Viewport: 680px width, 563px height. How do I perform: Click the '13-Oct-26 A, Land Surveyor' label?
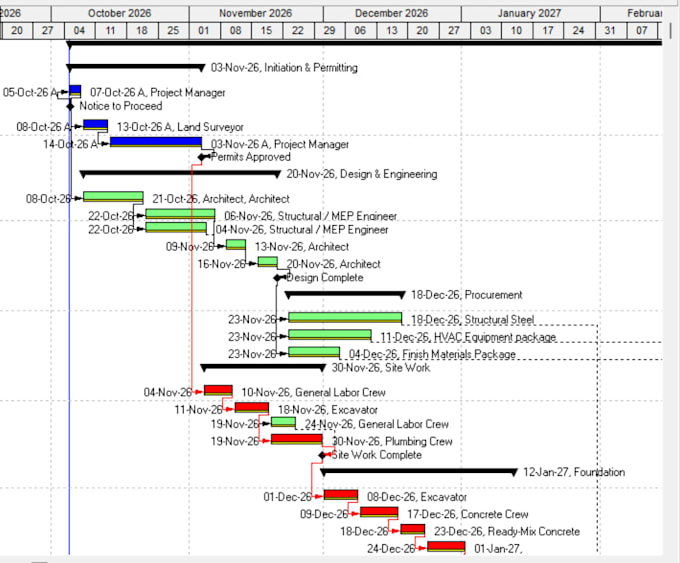click(x=180, y=127)
